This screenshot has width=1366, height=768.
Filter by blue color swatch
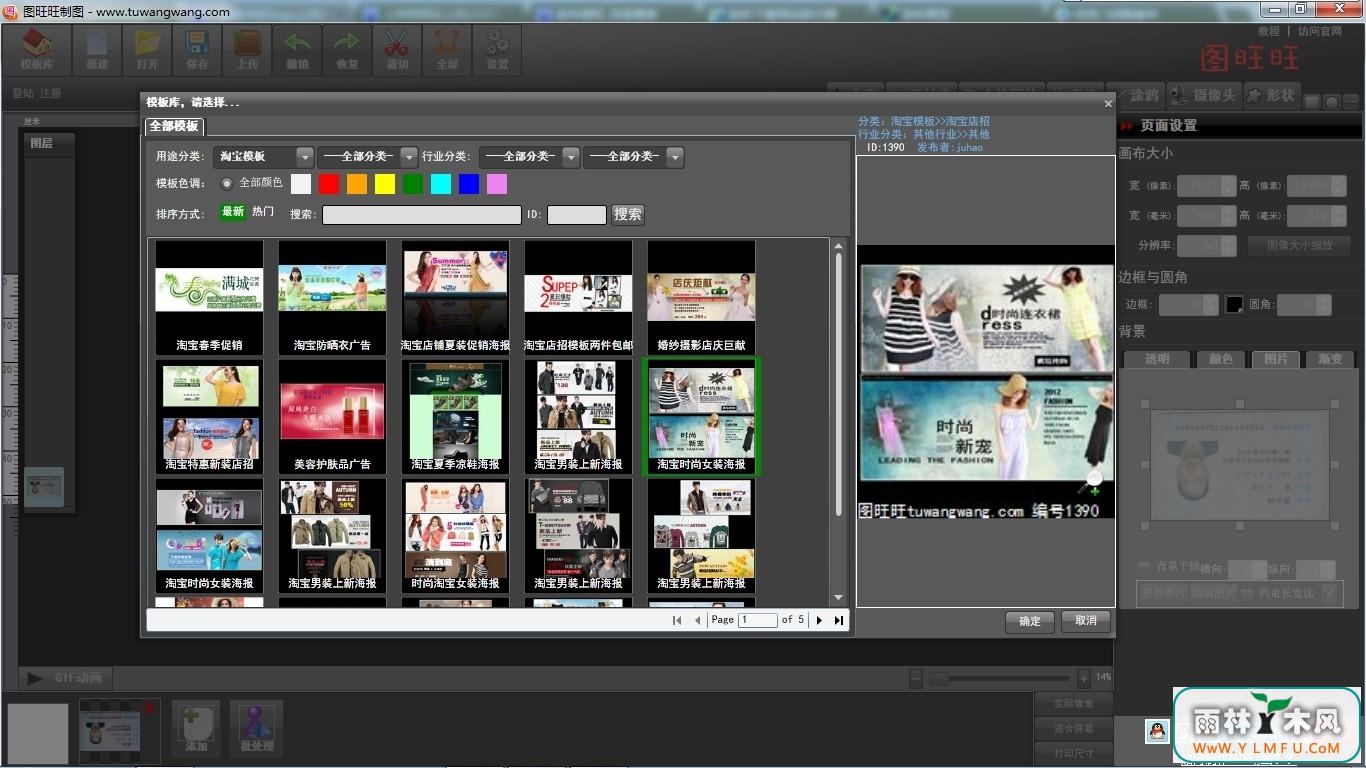pos(469,184)
